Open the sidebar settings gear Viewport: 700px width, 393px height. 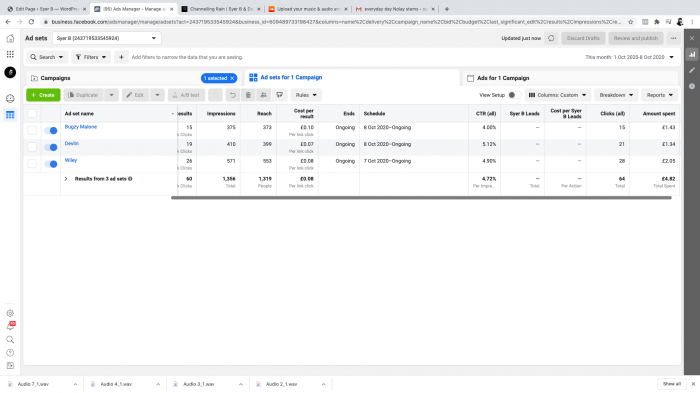(10, 314)
